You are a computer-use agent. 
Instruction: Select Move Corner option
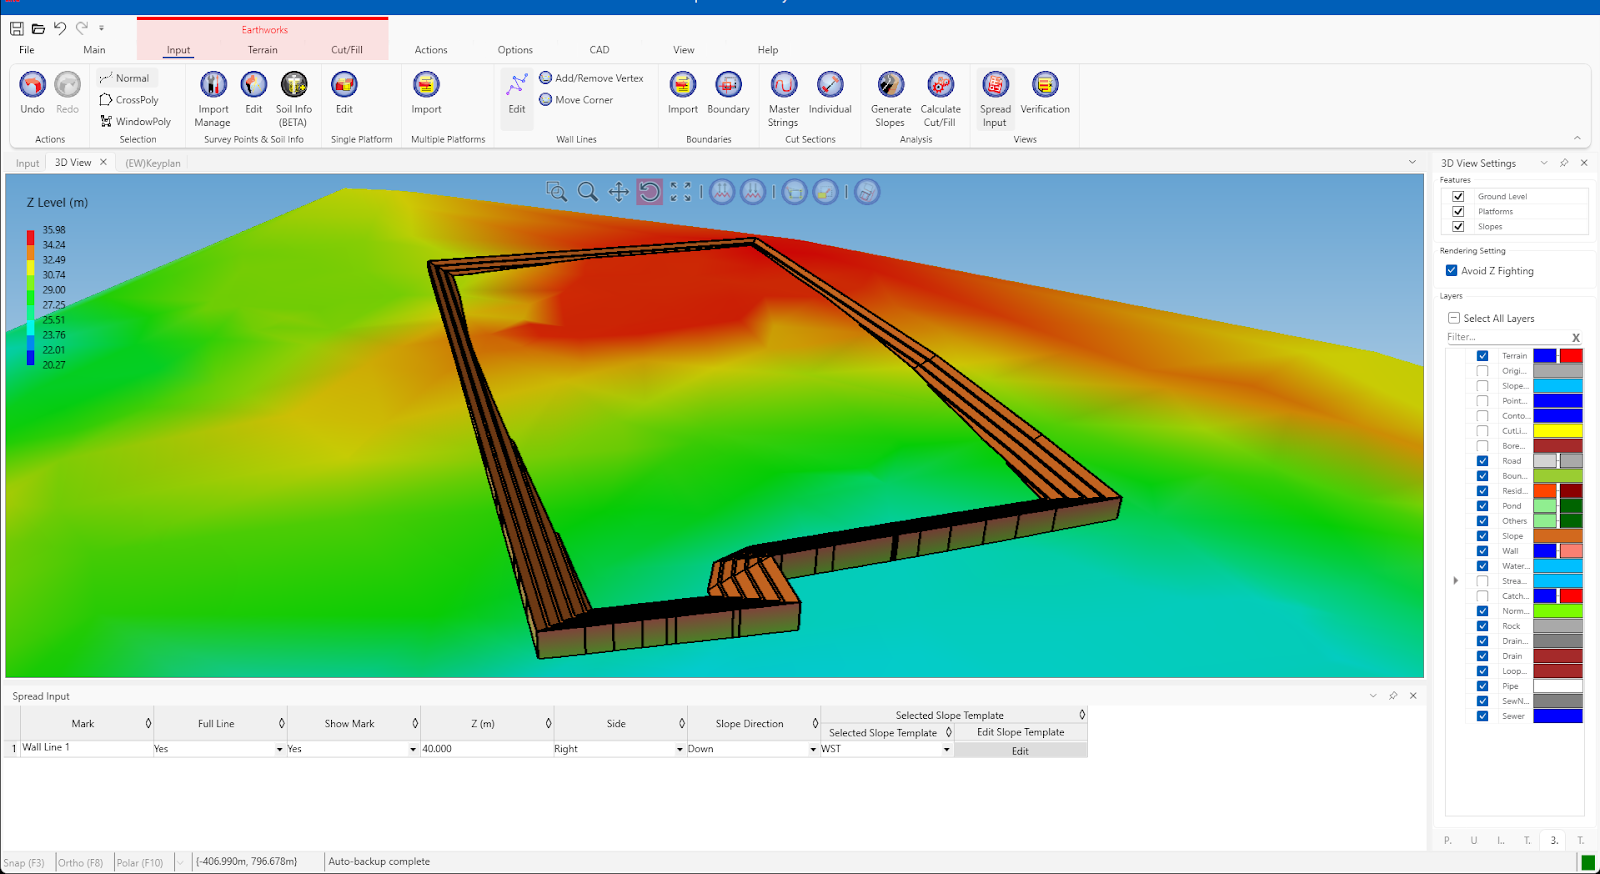pos(576,100)
